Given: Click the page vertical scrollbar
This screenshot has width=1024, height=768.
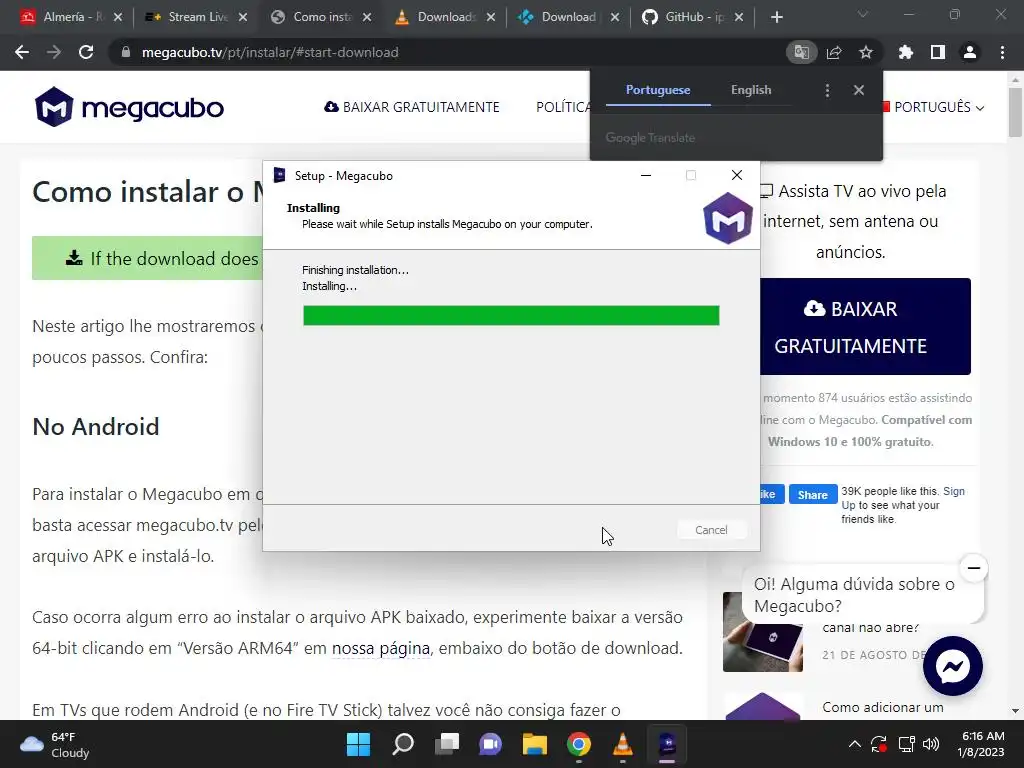Looking at the screenshot, I should pos(1015,111).
